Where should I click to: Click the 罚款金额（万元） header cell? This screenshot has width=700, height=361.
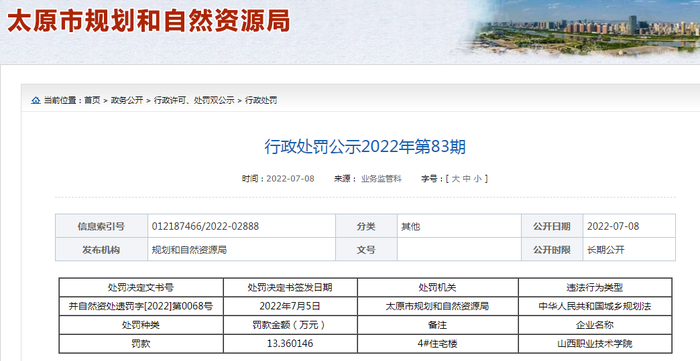[x=290, y=325]
